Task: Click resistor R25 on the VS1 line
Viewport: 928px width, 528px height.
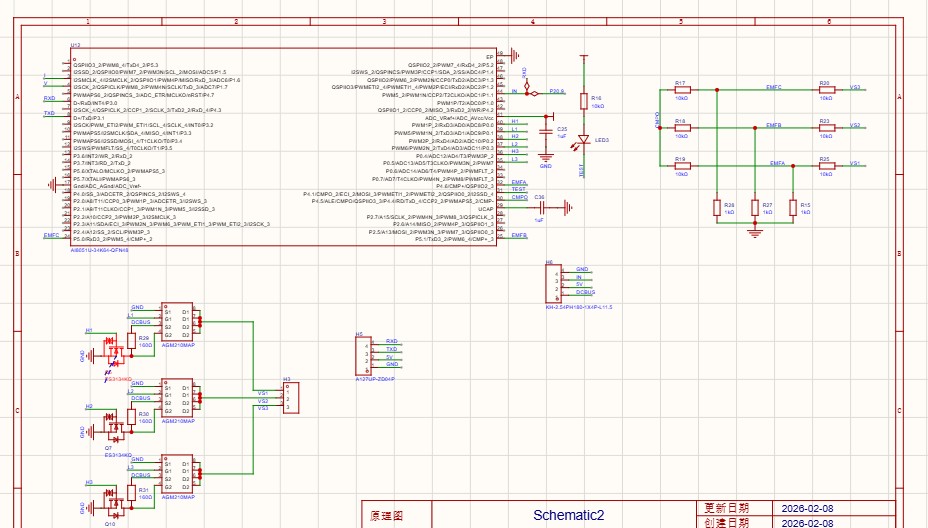Action: (825, 165)
